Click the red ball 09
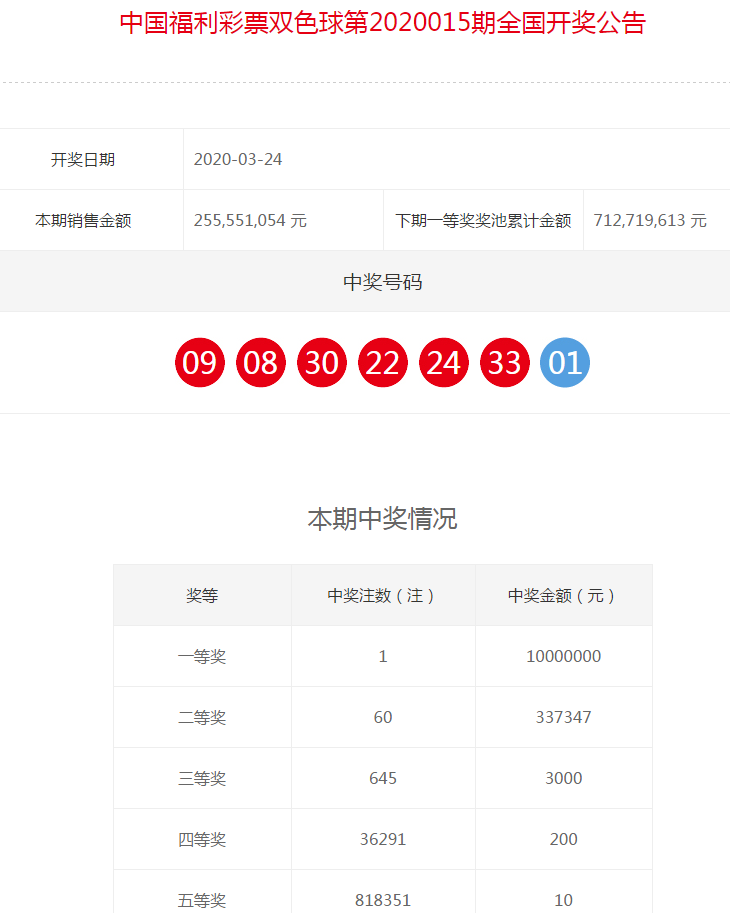Image resolution: width=730 pixels, height=913 pixels. point(200,362)
